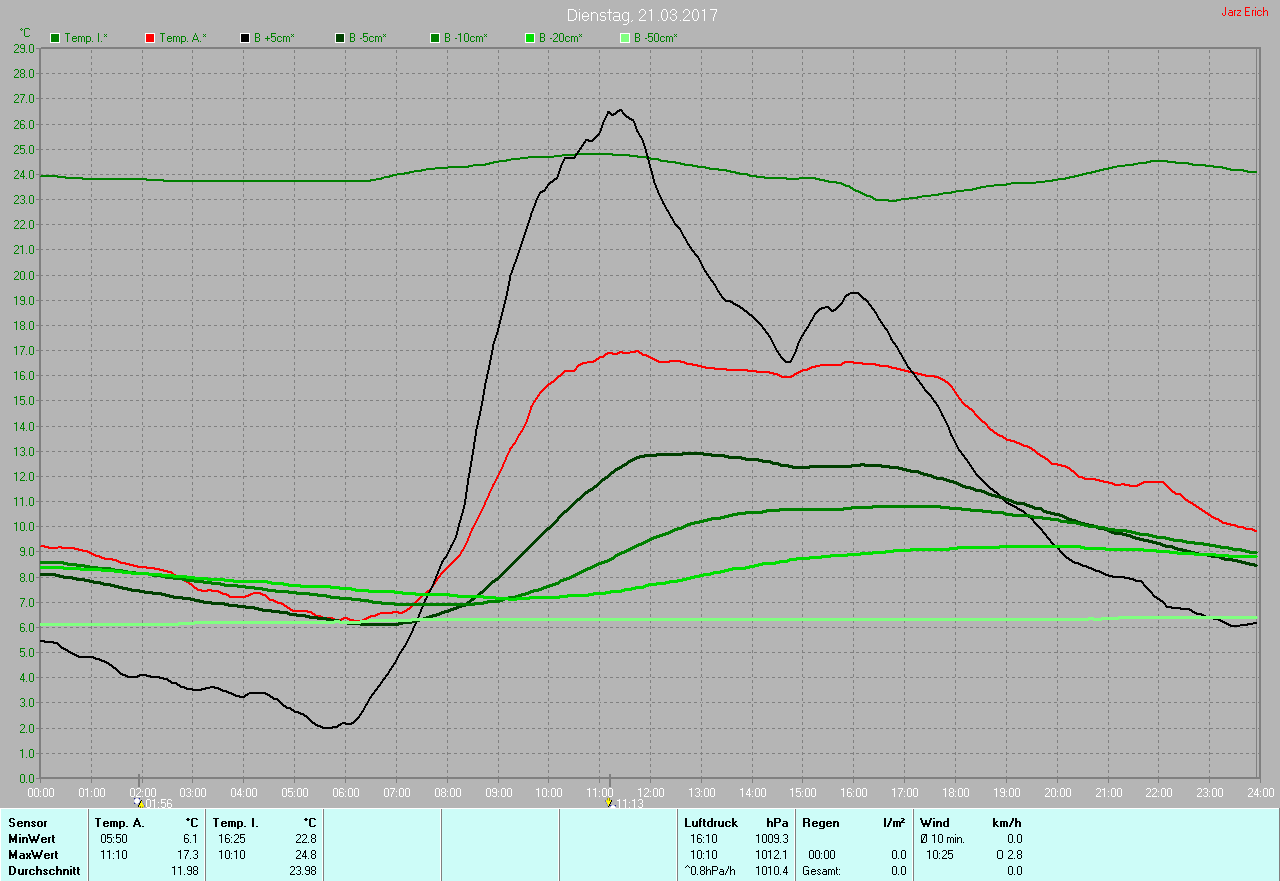Click the MaxWert row label
Viewport: 1280px width, 881px height.
coord(33,855)
